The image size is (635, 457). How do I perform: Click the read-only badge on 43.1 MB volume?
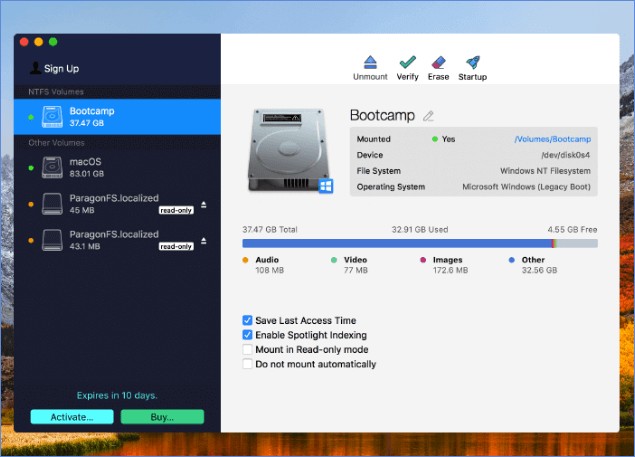[176, 246]
